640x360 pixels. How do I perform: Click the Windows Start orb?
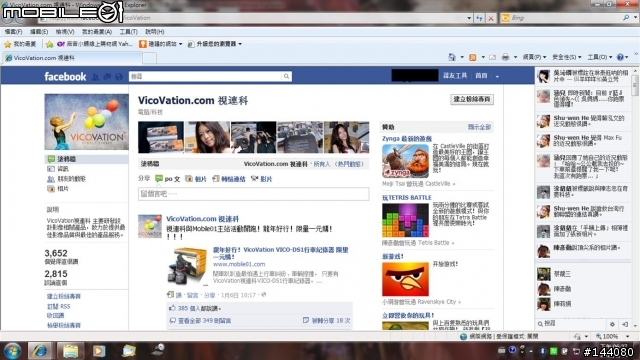tap(12, 351)
